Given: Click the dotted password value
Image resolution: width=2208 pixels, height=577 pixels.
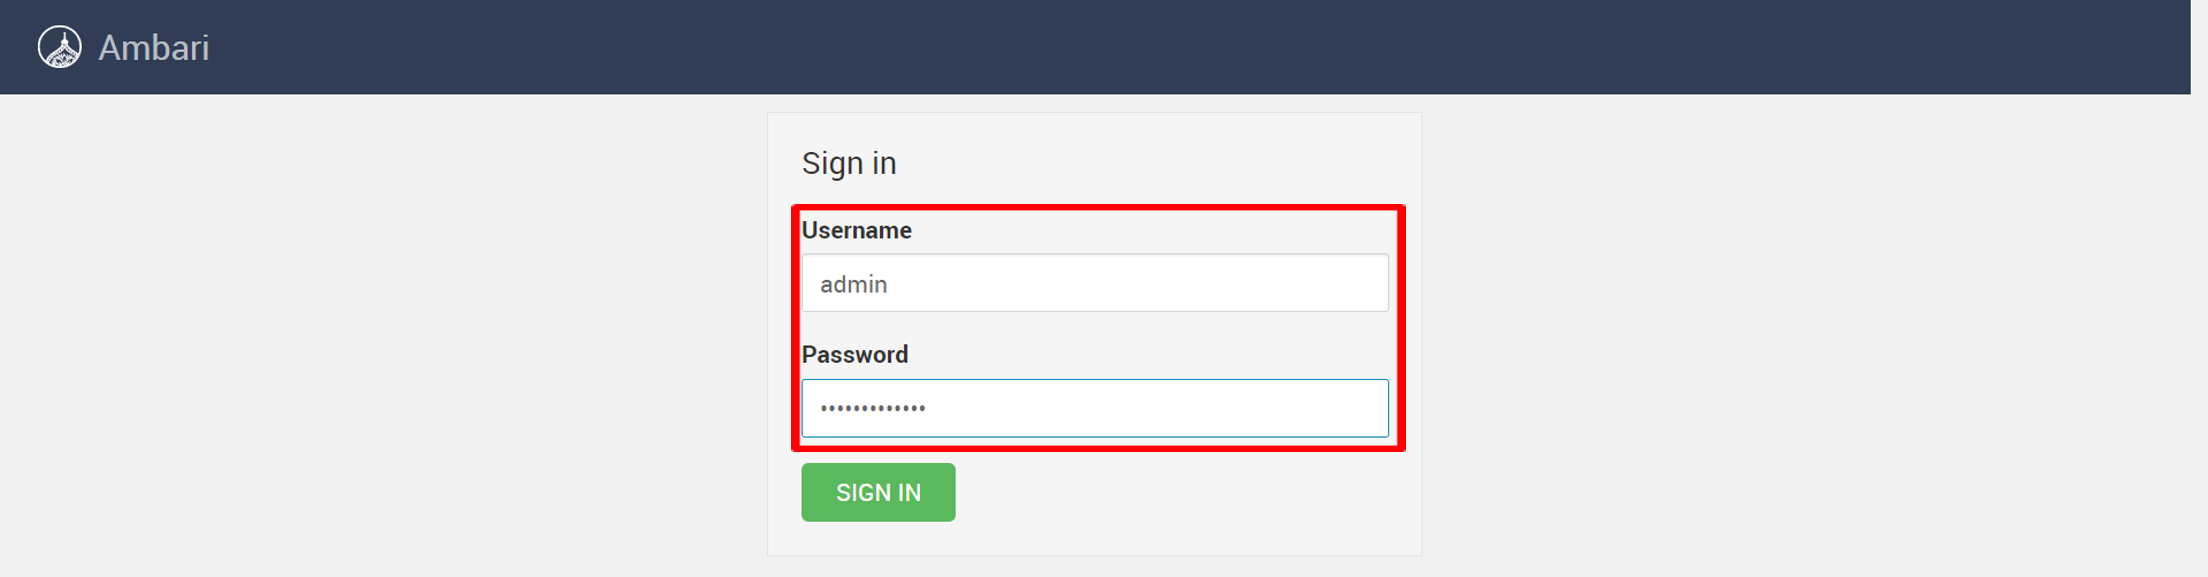Looking at the screenshot, I should coord(872,408).
